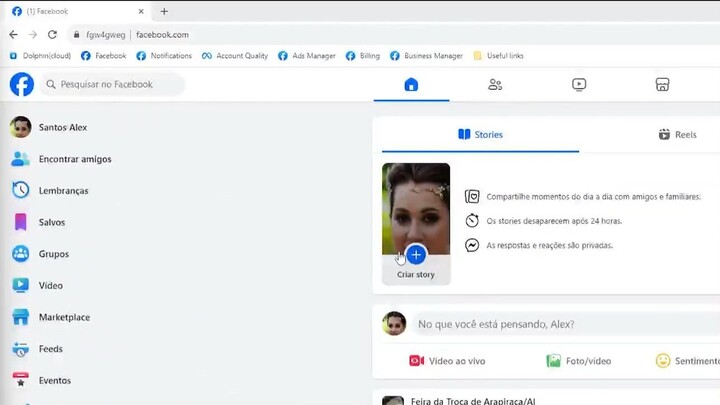Click the browser forward arrow
720x405 pixels.
pos(33,34)
